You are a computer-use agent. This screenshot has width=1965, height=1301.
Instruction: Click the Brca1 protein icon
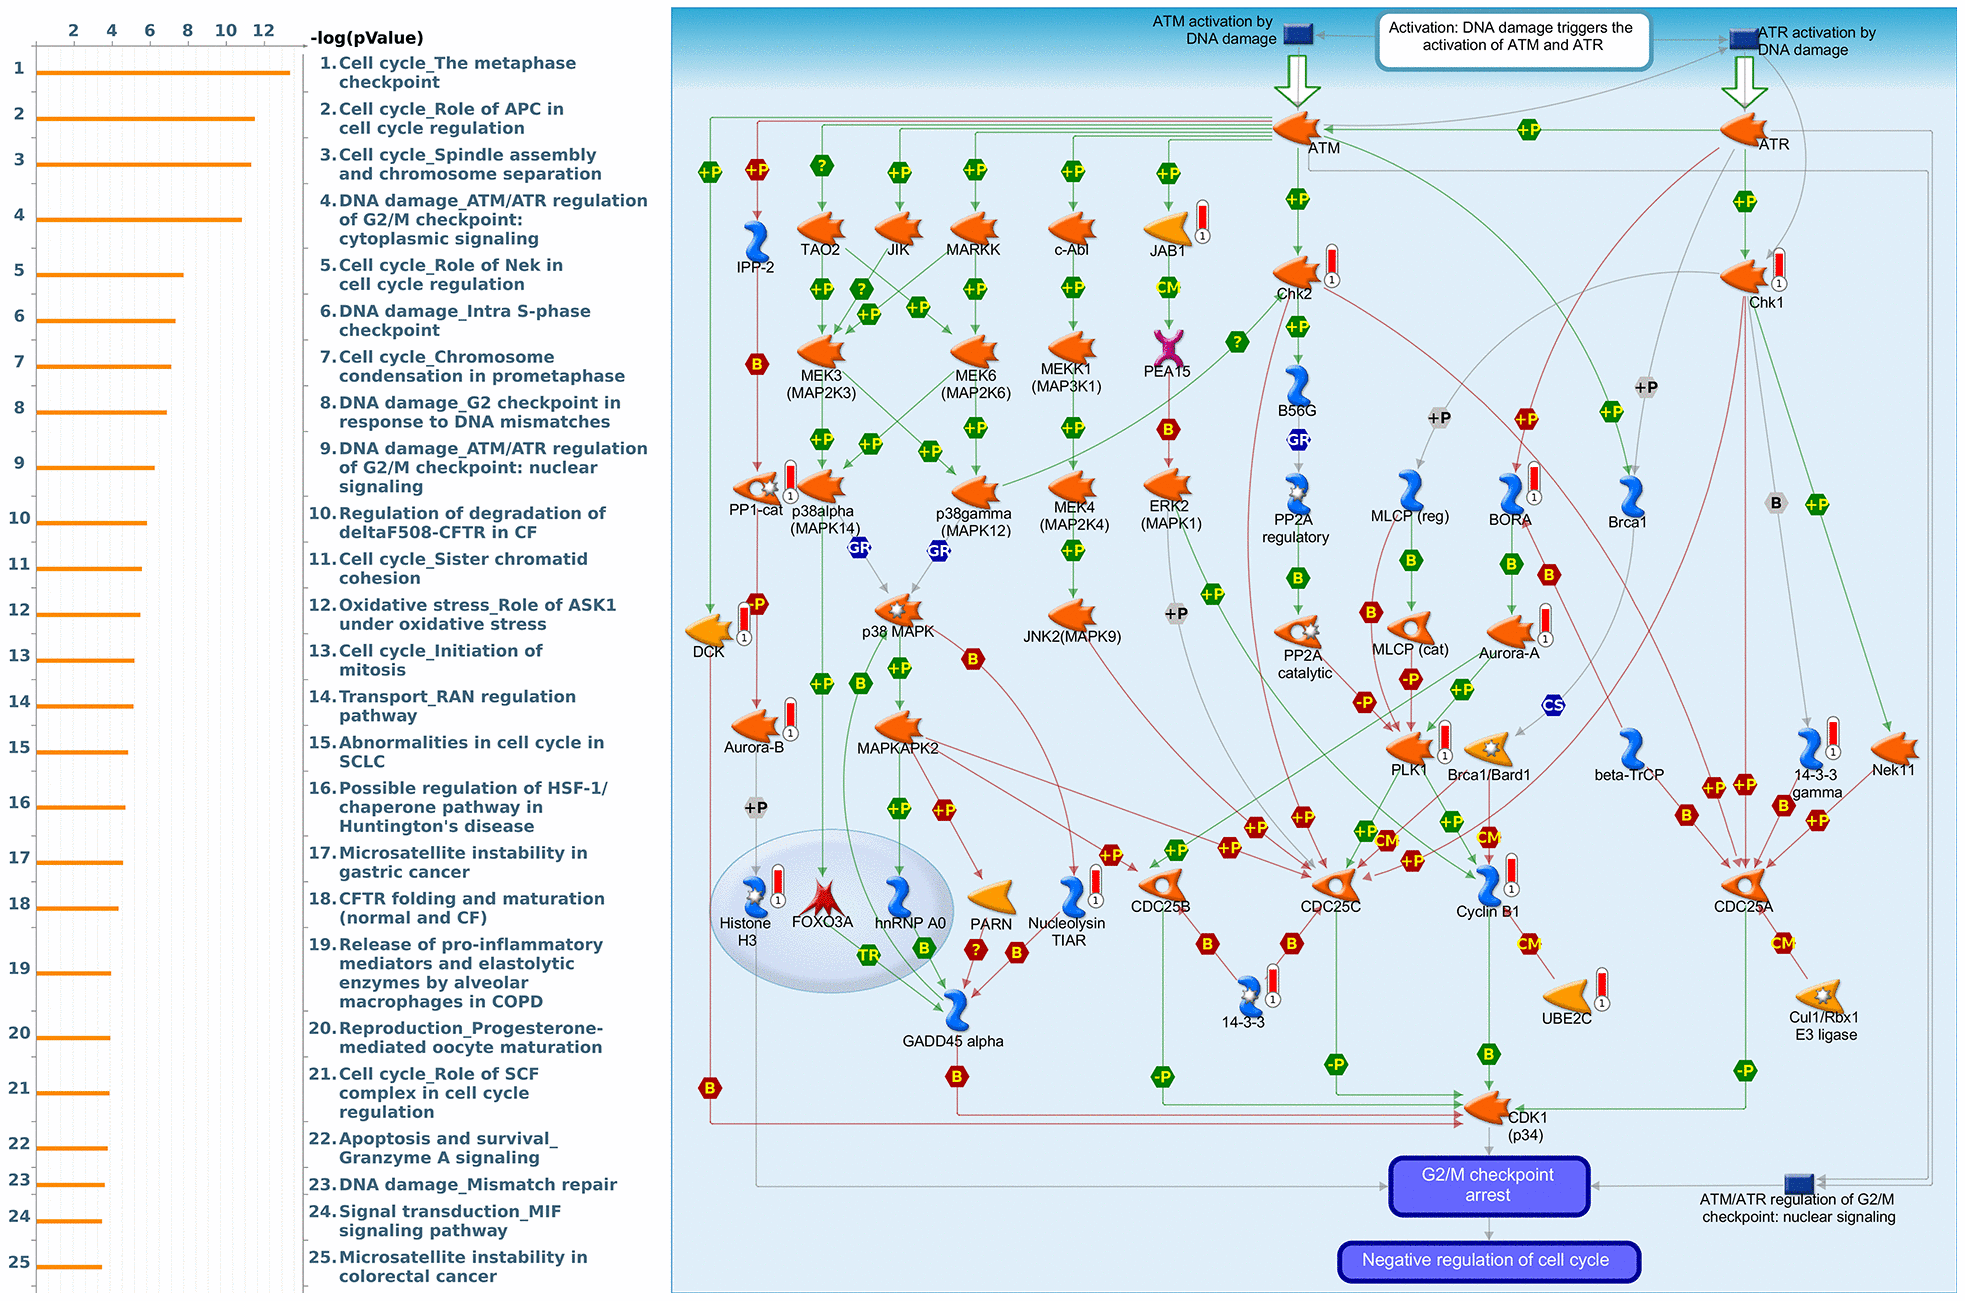tap(1631, 496)
